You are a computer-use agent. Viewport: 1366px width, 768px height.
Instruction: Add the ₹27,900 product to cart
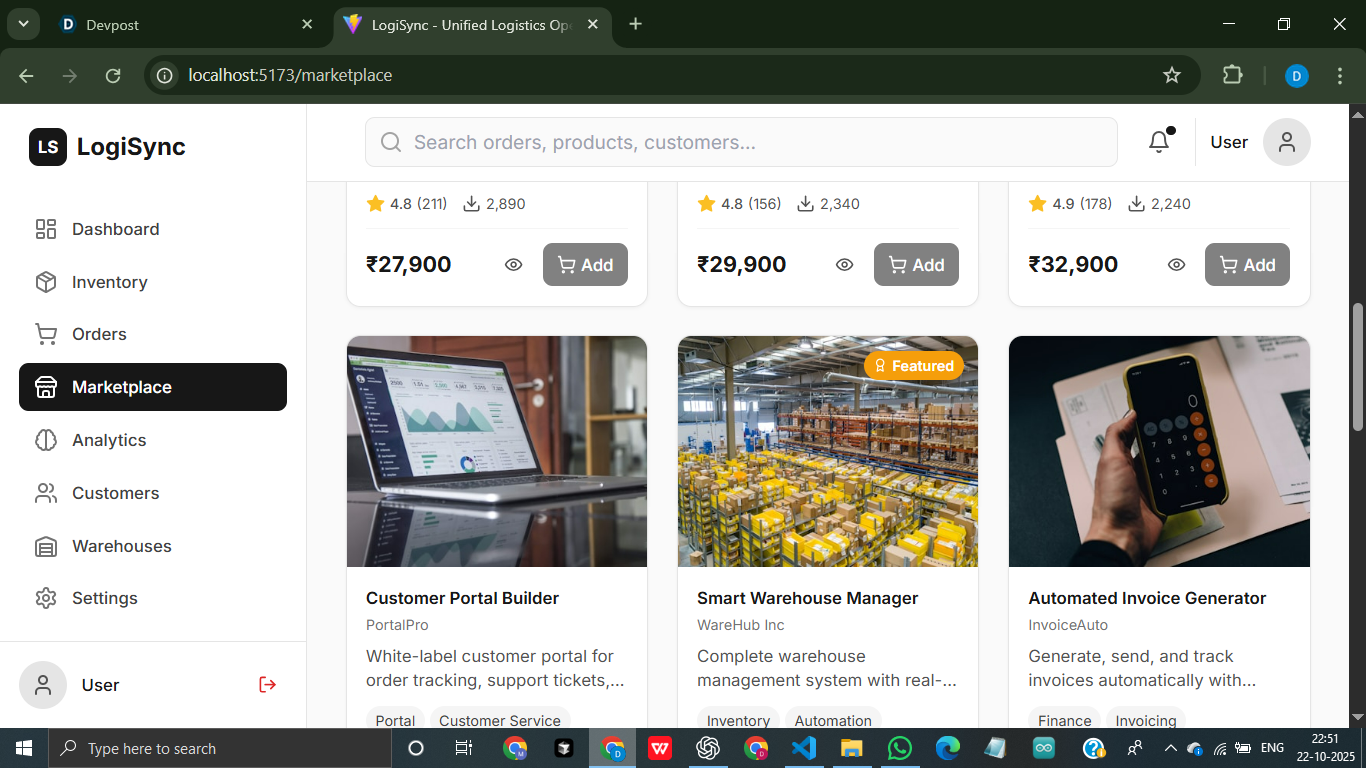point(585,265)
